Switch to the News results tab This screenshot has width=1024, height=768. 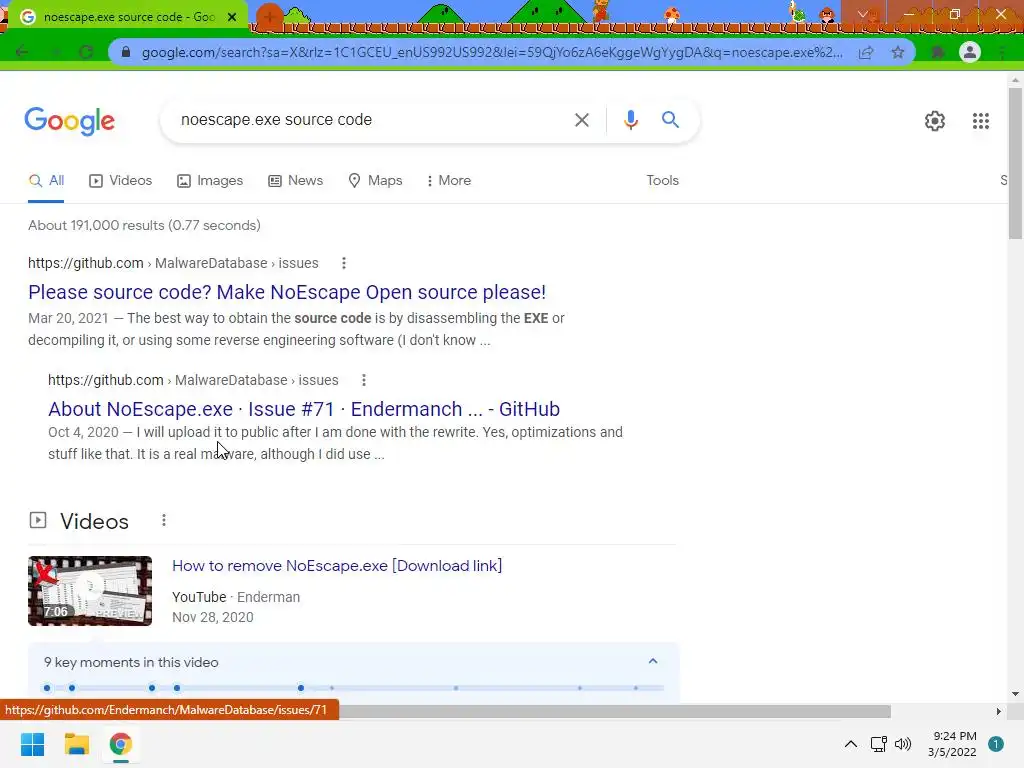point(295,180)
